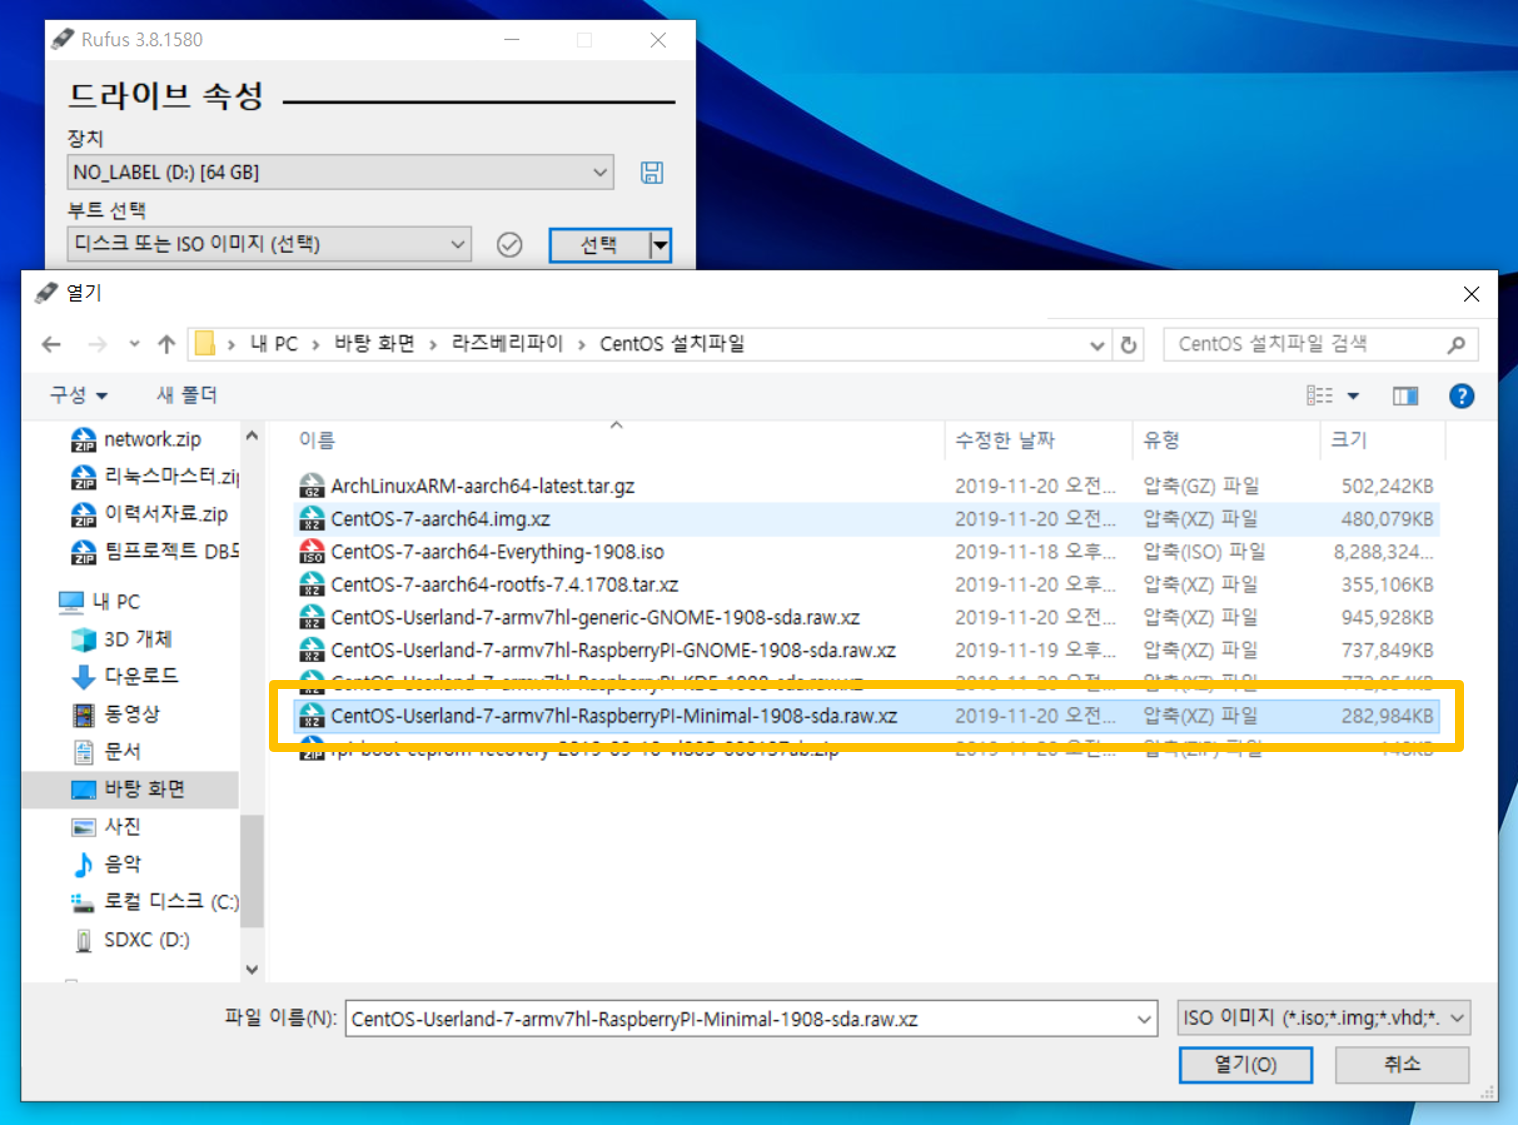The width and height of the screenshot is (1518, 1125).
Task: Select the armv7hl-generic-GNOME-1908 raw.xz file
Action: pyautogui.click(x=867, y=618)
